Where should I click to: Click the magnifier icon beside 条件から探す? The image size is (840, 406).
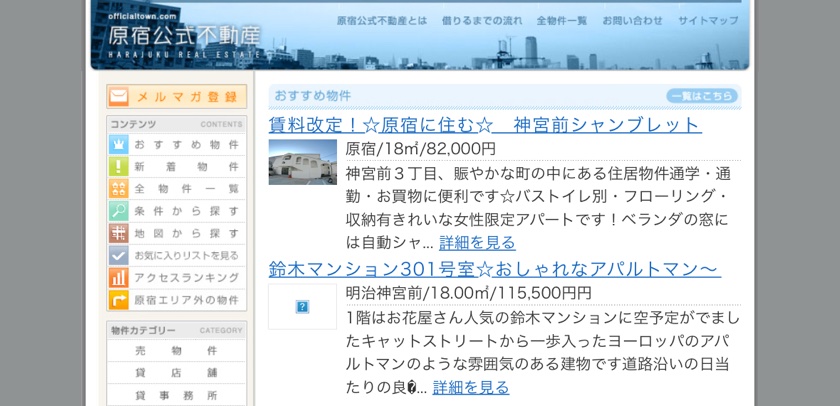click(x=119, y=211)
